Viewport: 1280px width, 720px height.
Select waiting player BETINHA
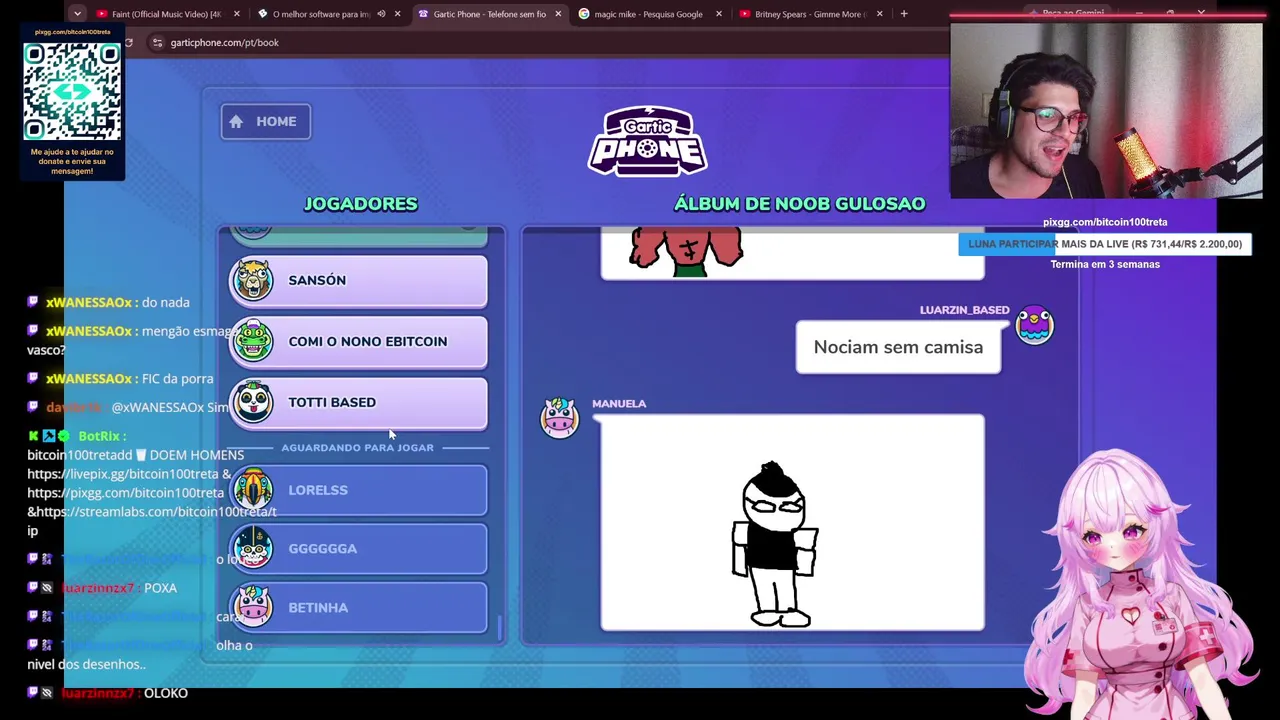358,607
